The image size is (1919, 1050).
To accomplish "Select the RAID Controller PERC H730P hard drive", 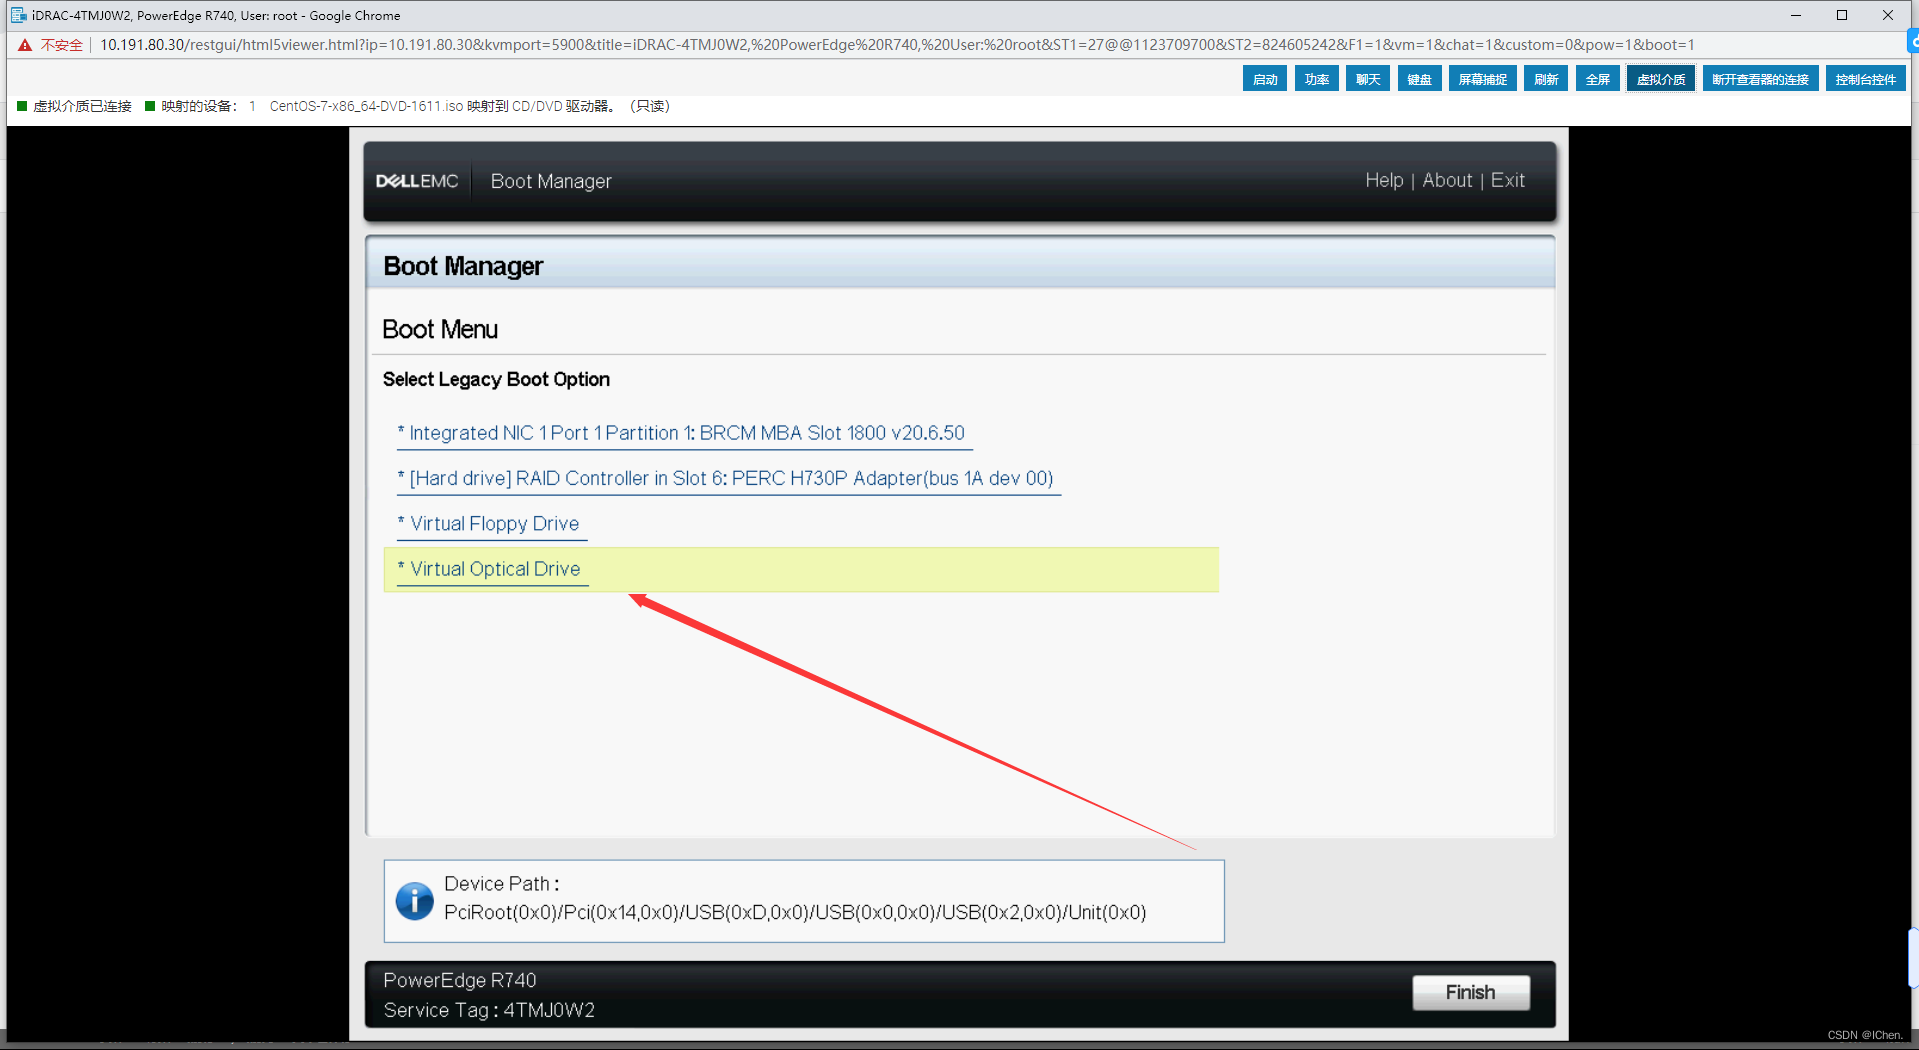I will 729,478.
